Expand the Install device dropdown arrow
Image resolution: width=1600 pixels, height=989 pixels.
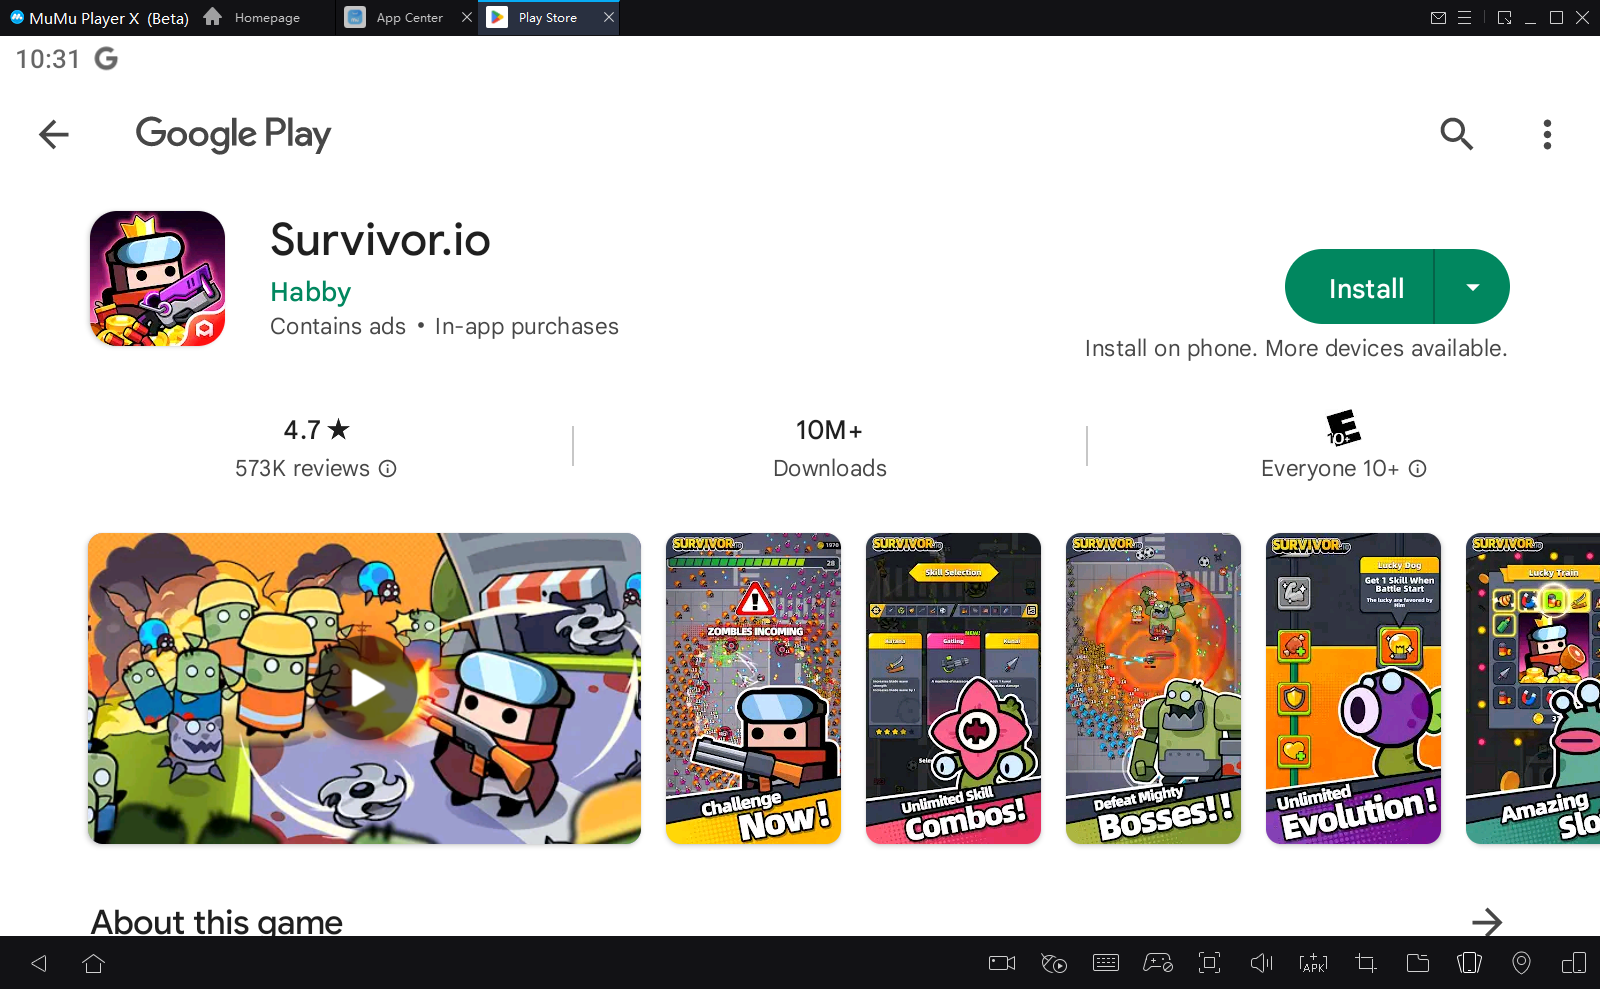coord(1472,287)
